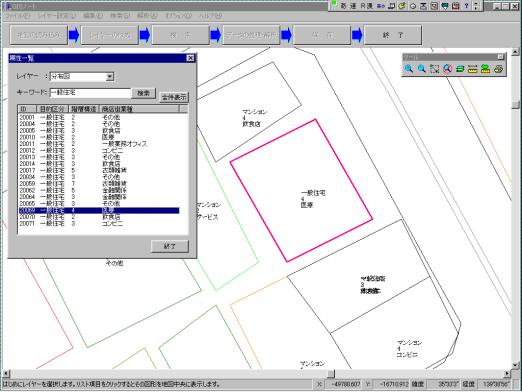Sort by the 商店街業種 column header

point(139,109)
